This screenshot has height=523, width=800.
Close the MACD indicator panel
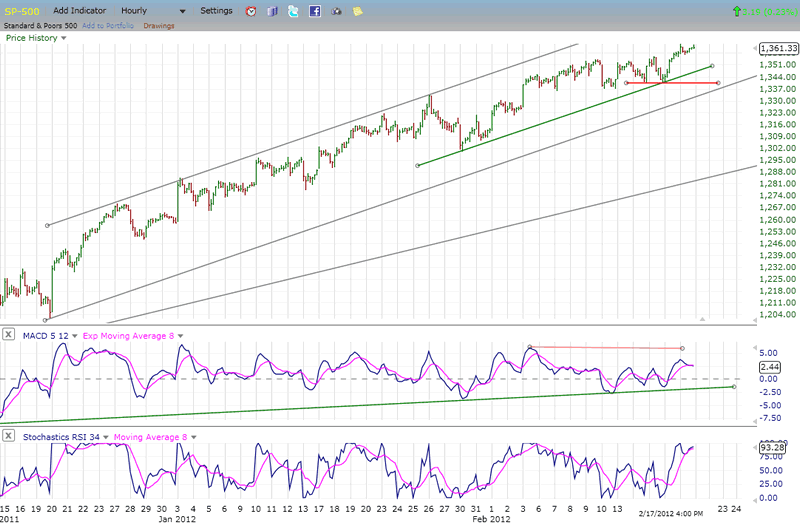point(8,334)
